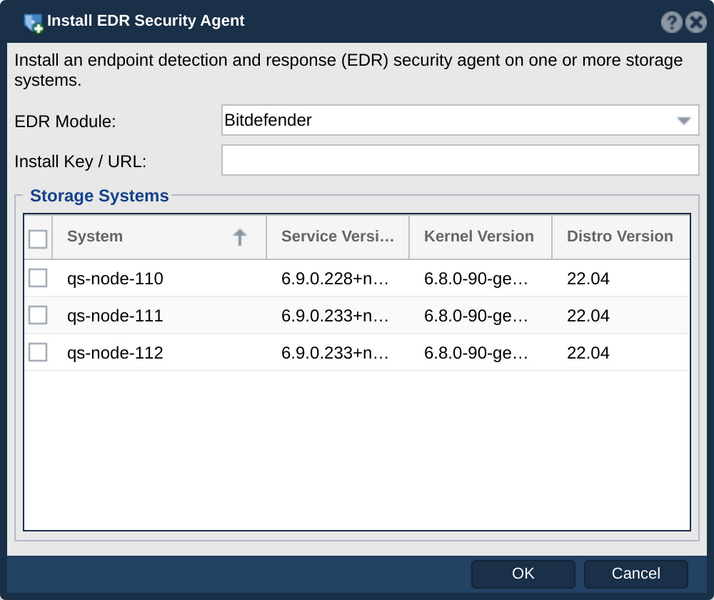Check the box for qs-node-110
Screen dimensions: 714x600
coord(38,278)
